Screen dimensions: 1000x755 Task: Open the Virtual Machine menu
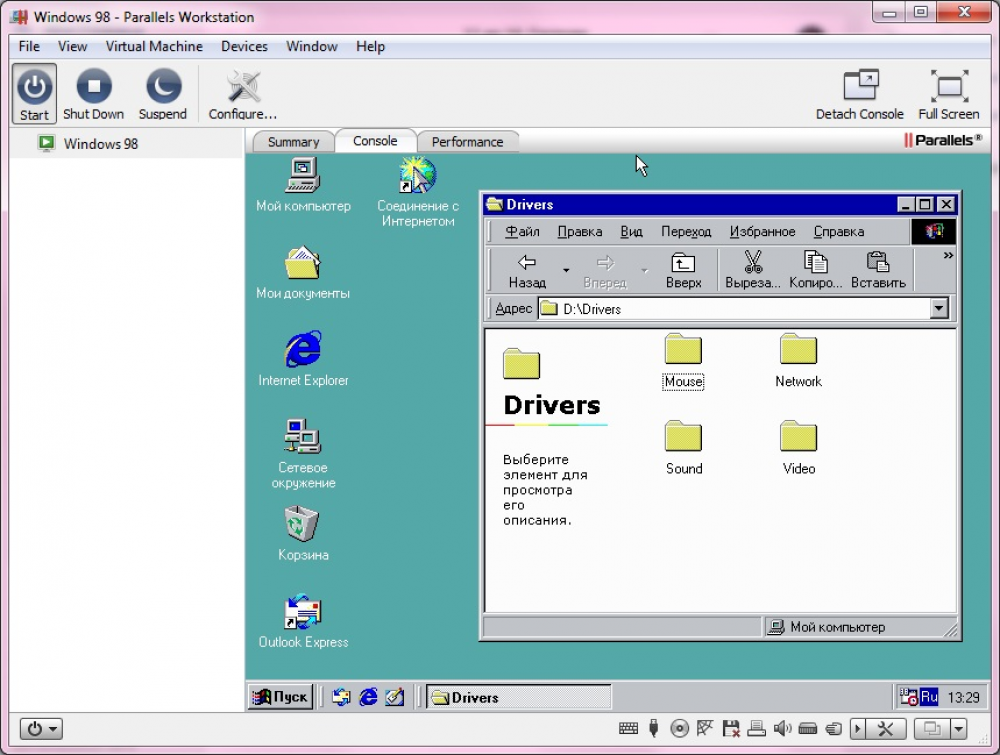pos(154,47)
